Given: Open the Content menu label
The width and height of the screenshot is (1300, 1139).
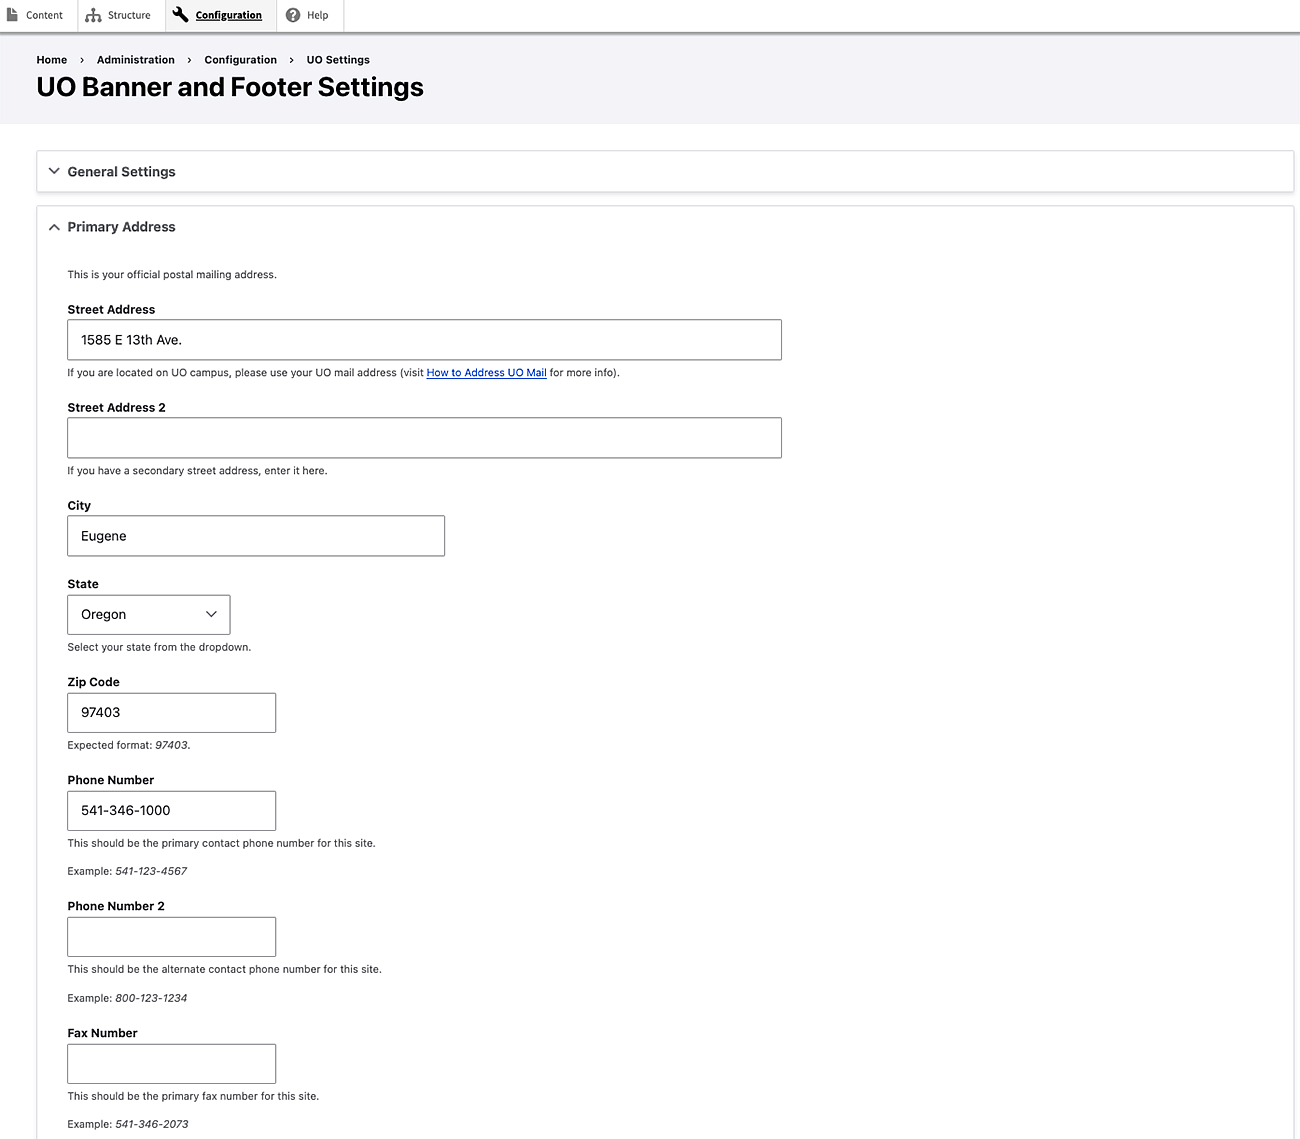Looking at the screenshot, I should (44, 15).
